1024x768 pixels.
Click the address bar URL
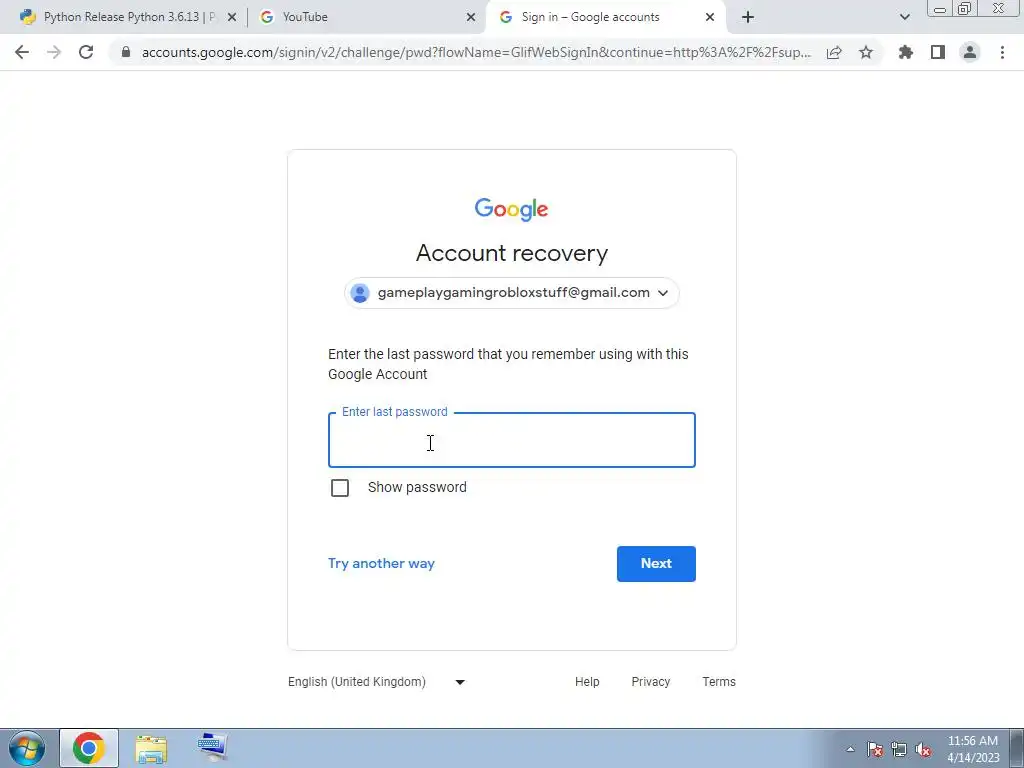[476, 52]
